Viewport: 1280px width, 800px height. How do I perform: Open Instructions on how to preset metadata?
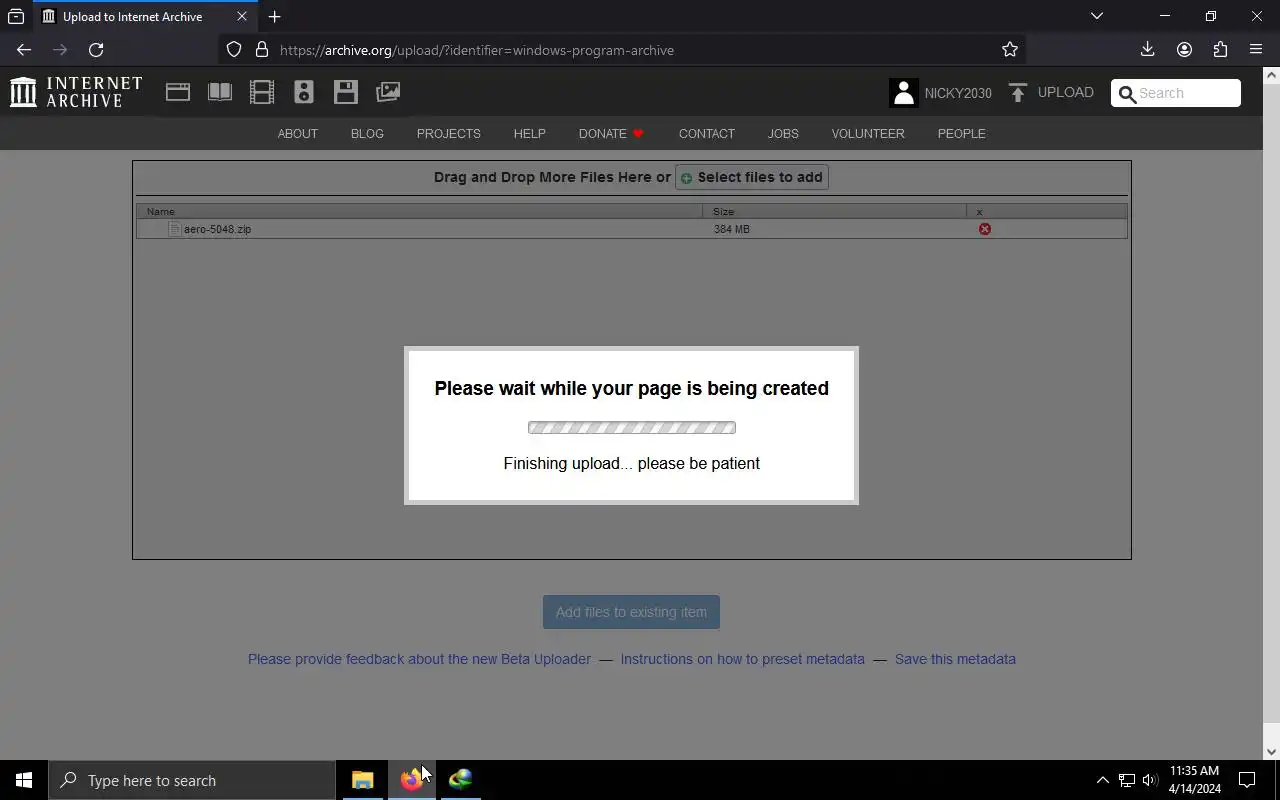click(742, 659)
